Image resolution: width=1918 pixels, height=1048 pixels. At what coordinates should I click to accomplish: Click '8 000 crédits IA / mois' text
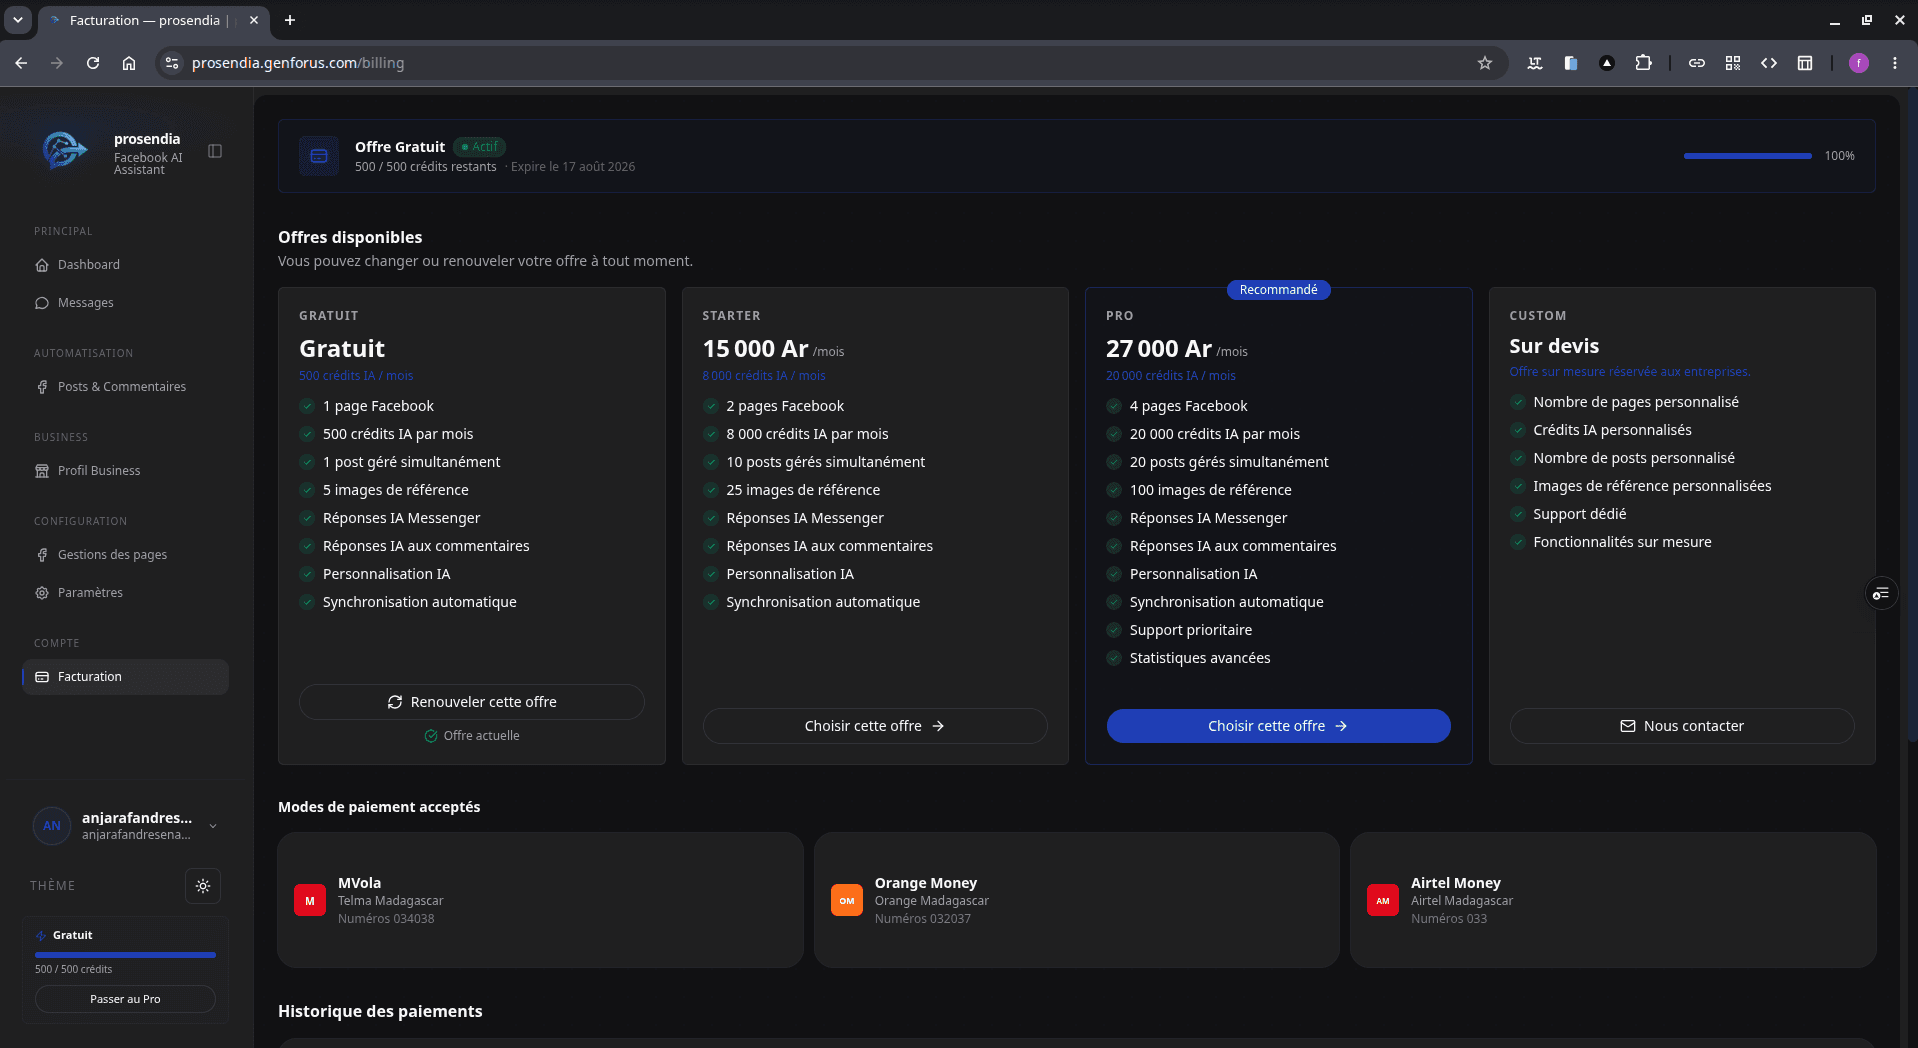click(x=764, y=376)
